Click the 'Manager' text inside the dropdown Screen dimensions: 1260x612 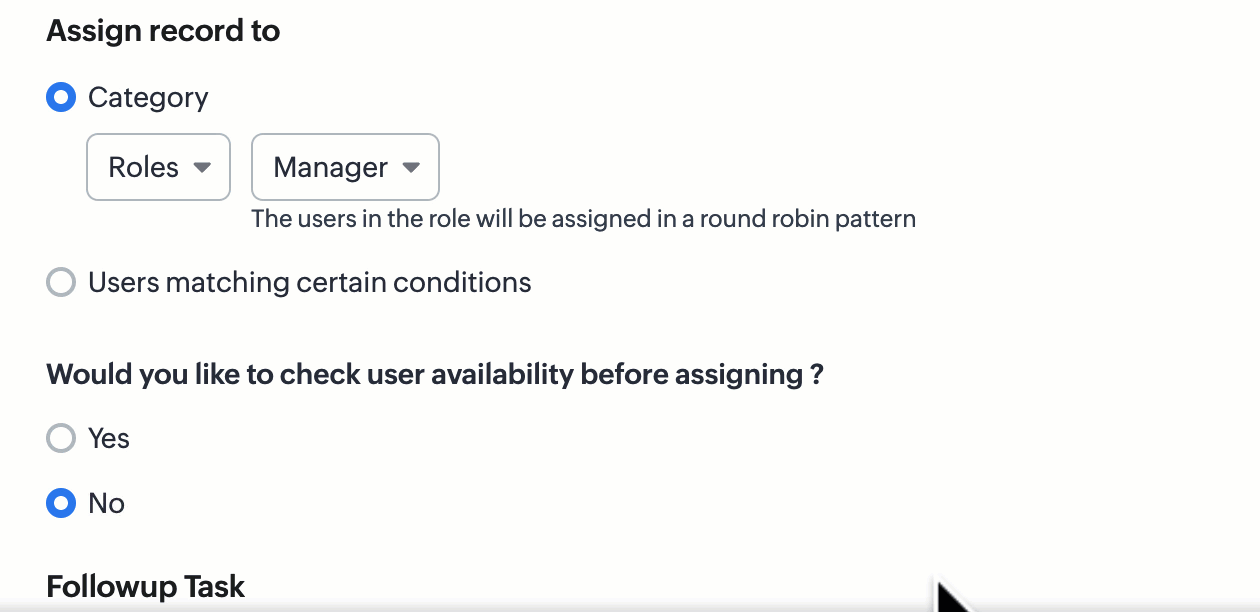click(x=330, y=168)
